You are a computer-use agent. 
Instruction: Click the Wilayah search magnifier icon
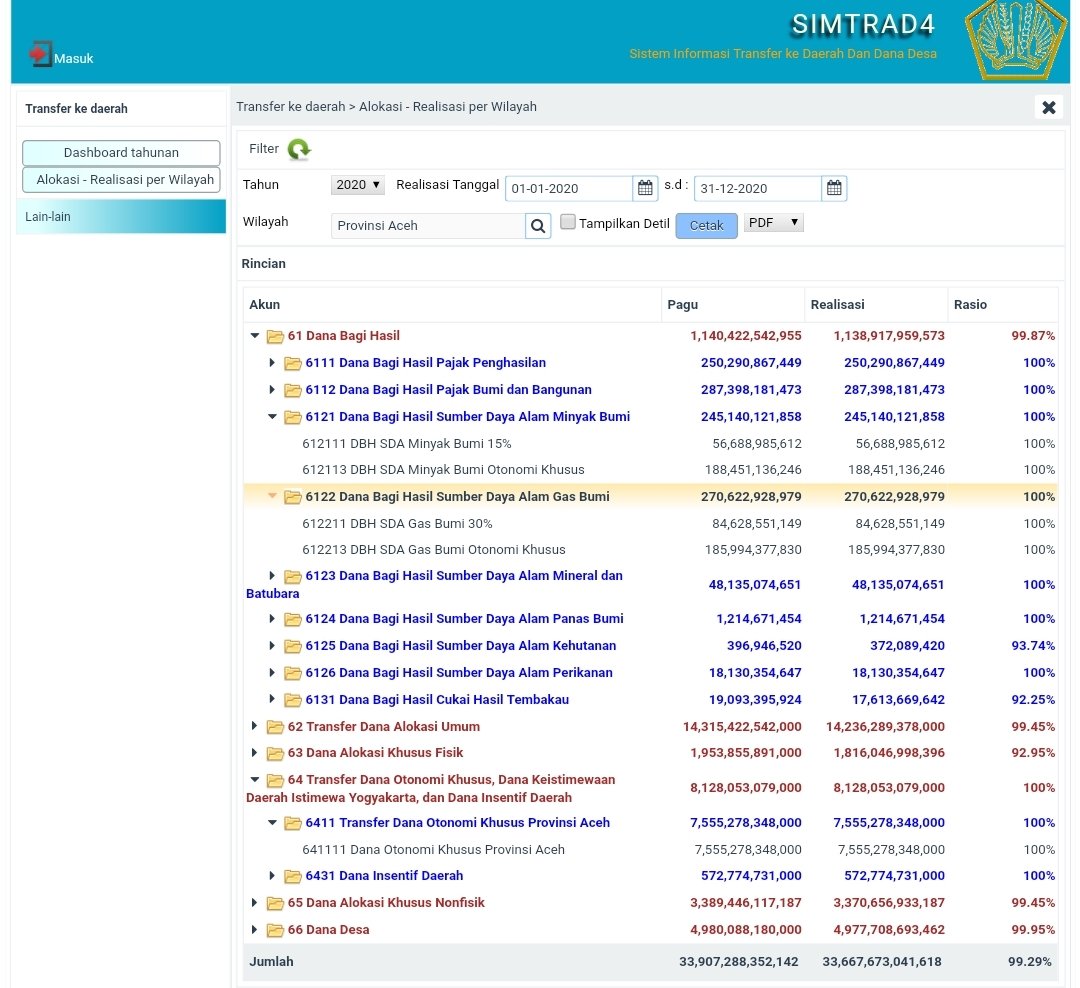click(x=538, y=226)
